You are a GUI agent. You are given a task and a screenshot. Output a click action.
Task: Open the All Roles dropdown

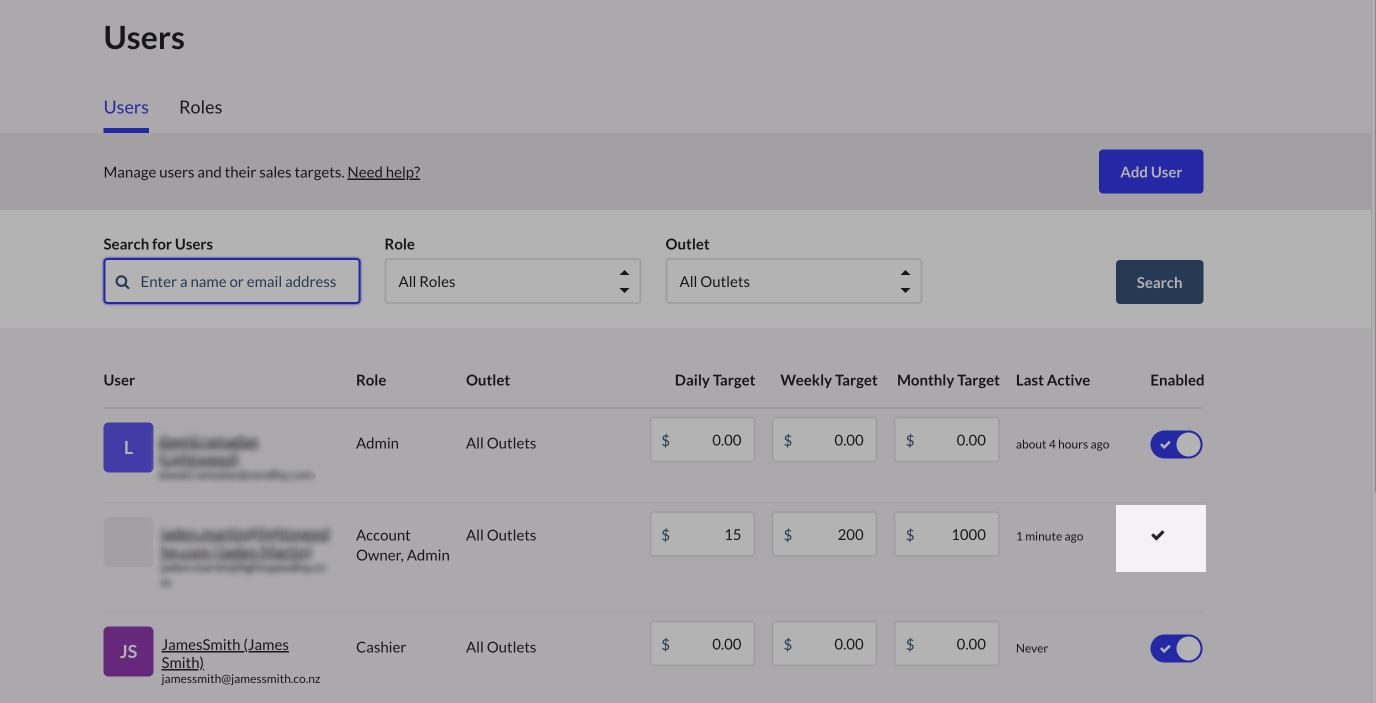coord(512,282)
